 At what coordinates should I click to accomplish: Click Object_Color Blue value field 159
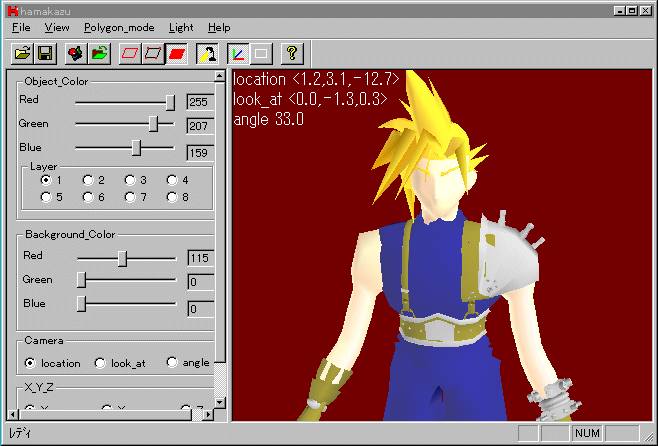tap(201, 153)
